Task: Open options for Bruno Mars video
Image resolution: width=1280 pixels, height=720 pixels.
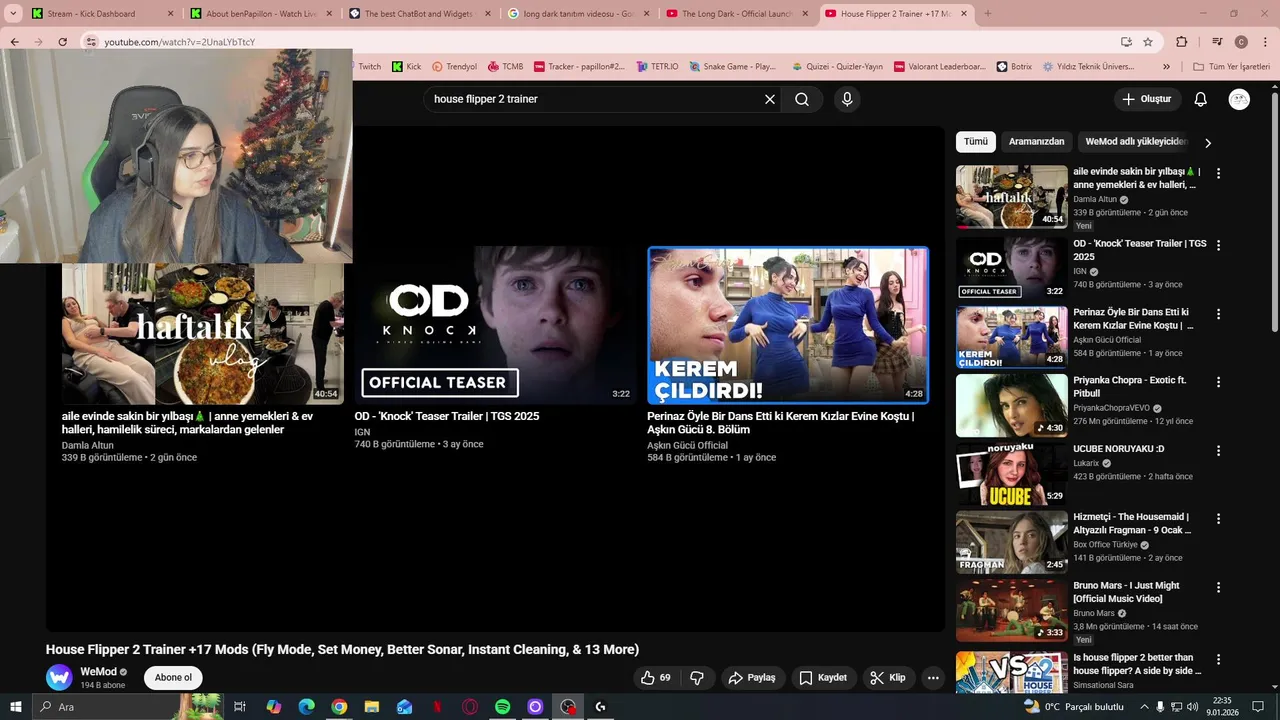Action: coord(1218,587)
